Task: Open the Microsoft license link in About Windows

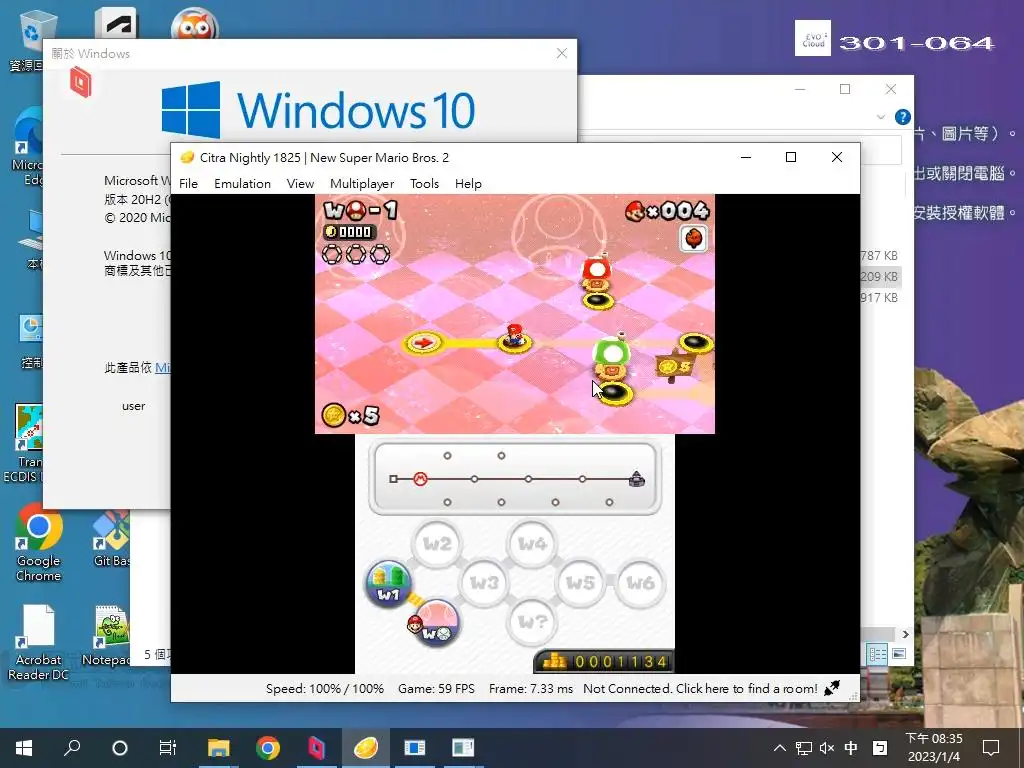Action: click(x=163, y=368)
